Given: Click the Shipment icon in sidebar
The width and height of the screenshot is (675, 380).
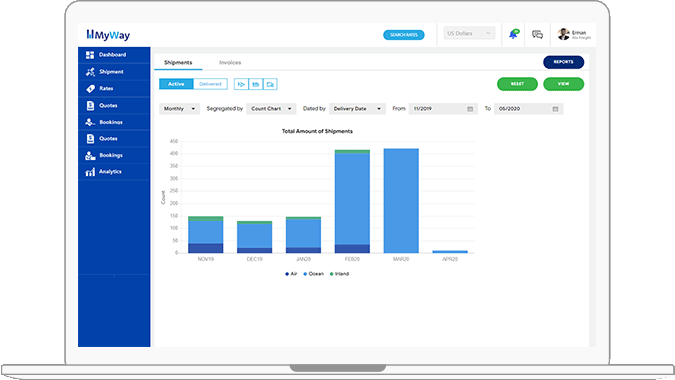Looking at the screenshot, I should 90,72.
